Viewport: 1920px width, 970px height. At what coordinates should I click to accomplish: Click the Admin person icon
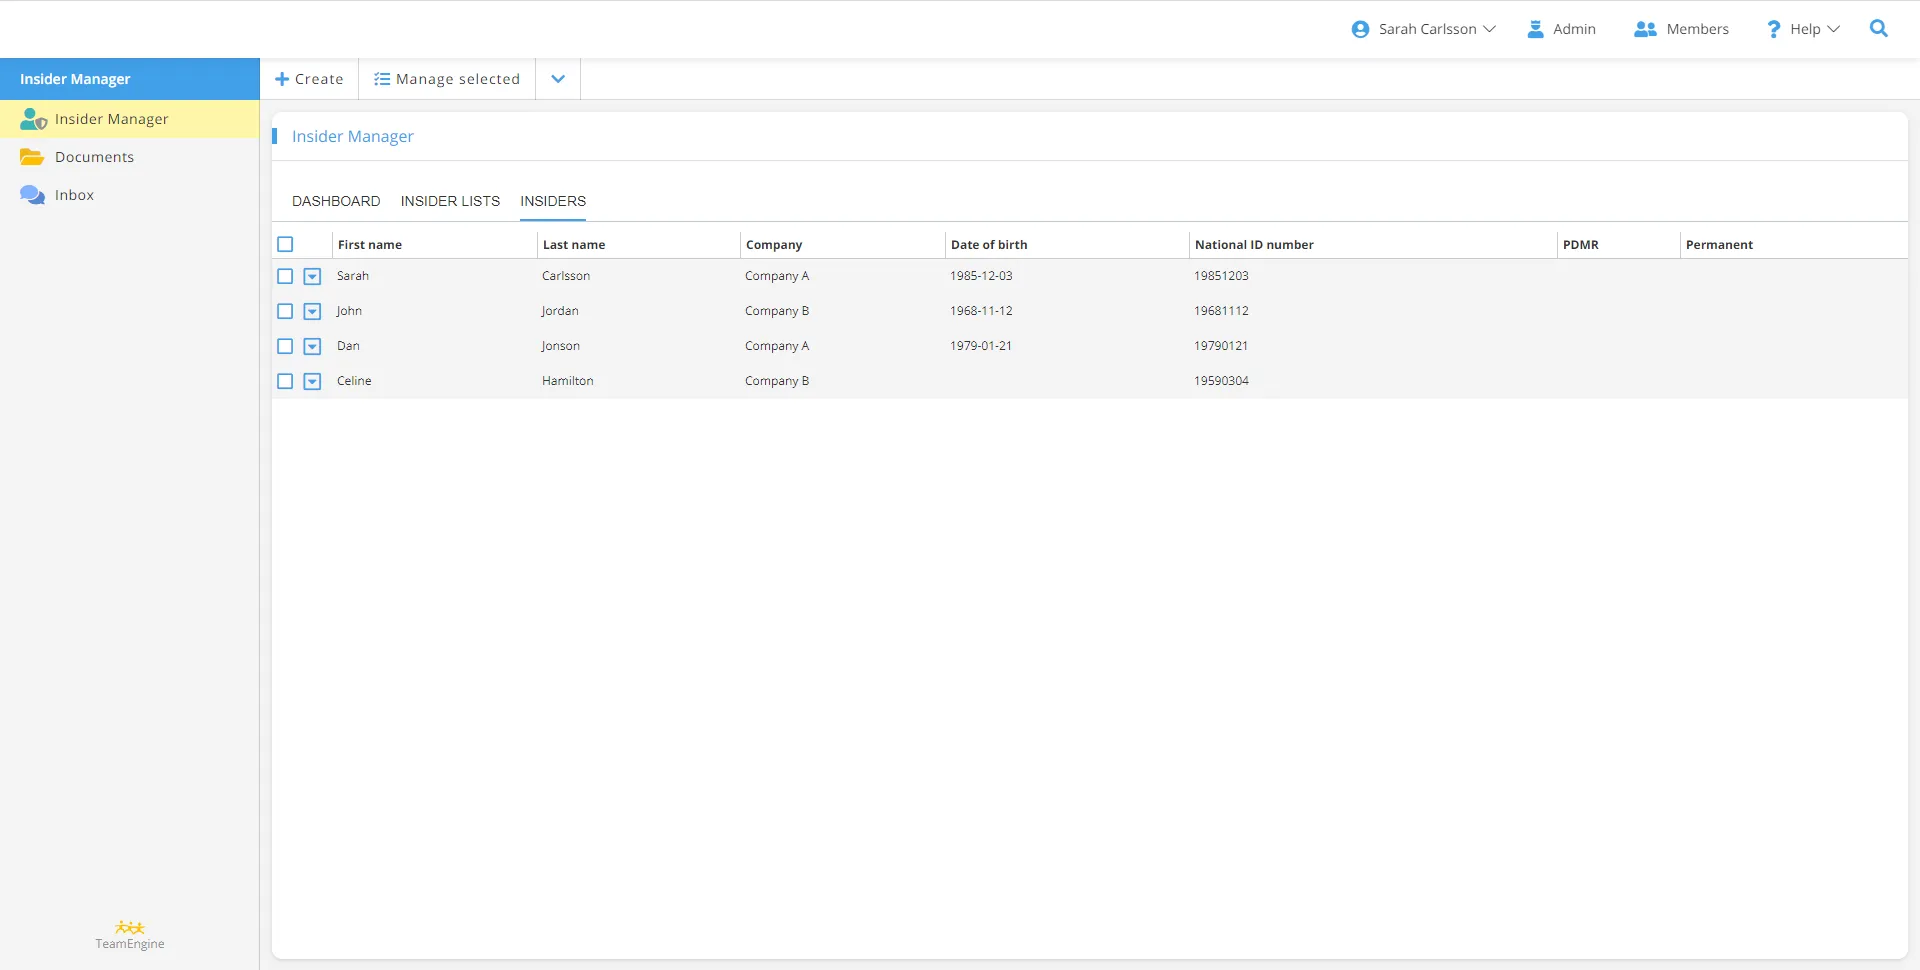coord(1535,29)
